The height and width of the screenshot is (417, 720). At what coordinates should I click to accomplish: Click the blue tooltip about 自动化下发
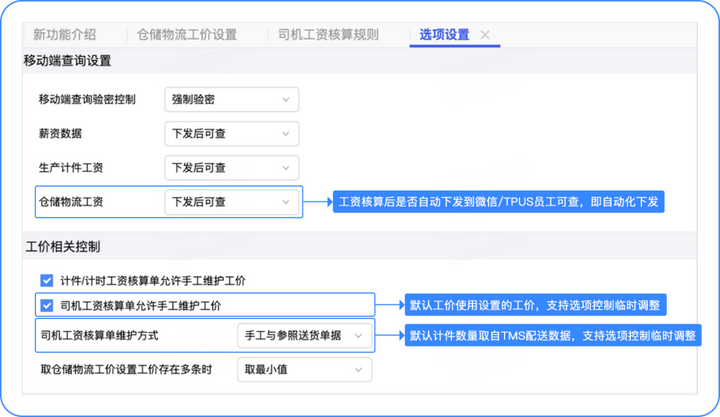[498, 202]
